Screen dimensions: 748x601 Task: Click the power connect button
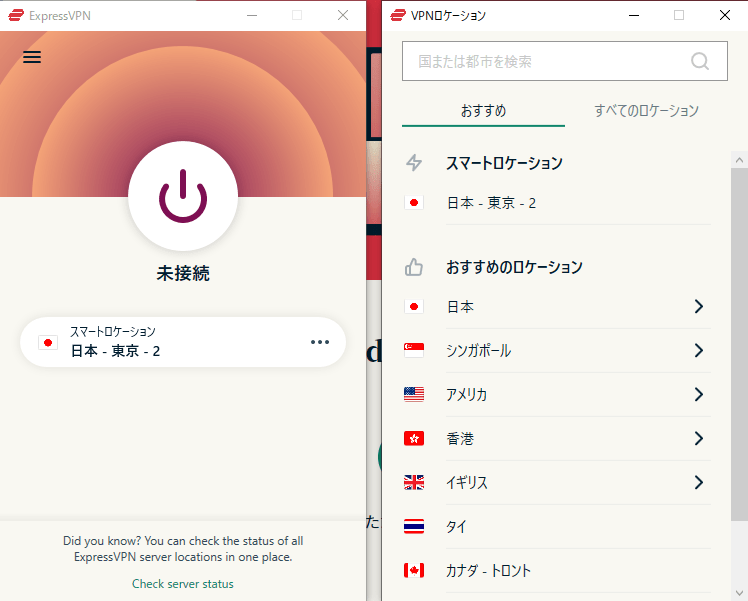pos(183,196)
